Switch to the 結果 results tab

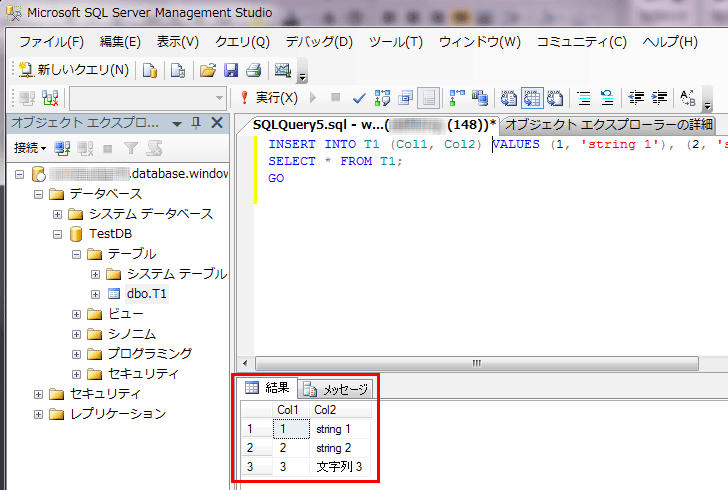point(267,388)
